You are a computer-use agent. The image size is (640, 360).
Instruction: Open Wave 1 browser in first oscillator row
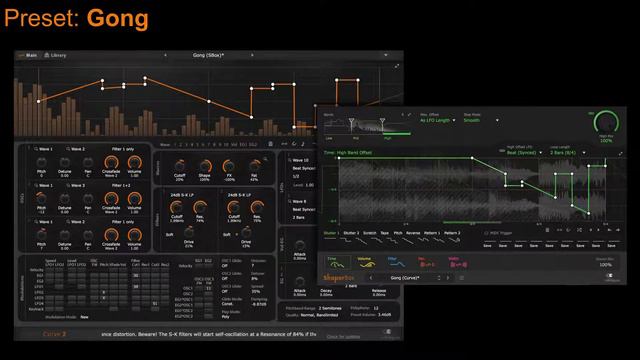click(43, 149)
